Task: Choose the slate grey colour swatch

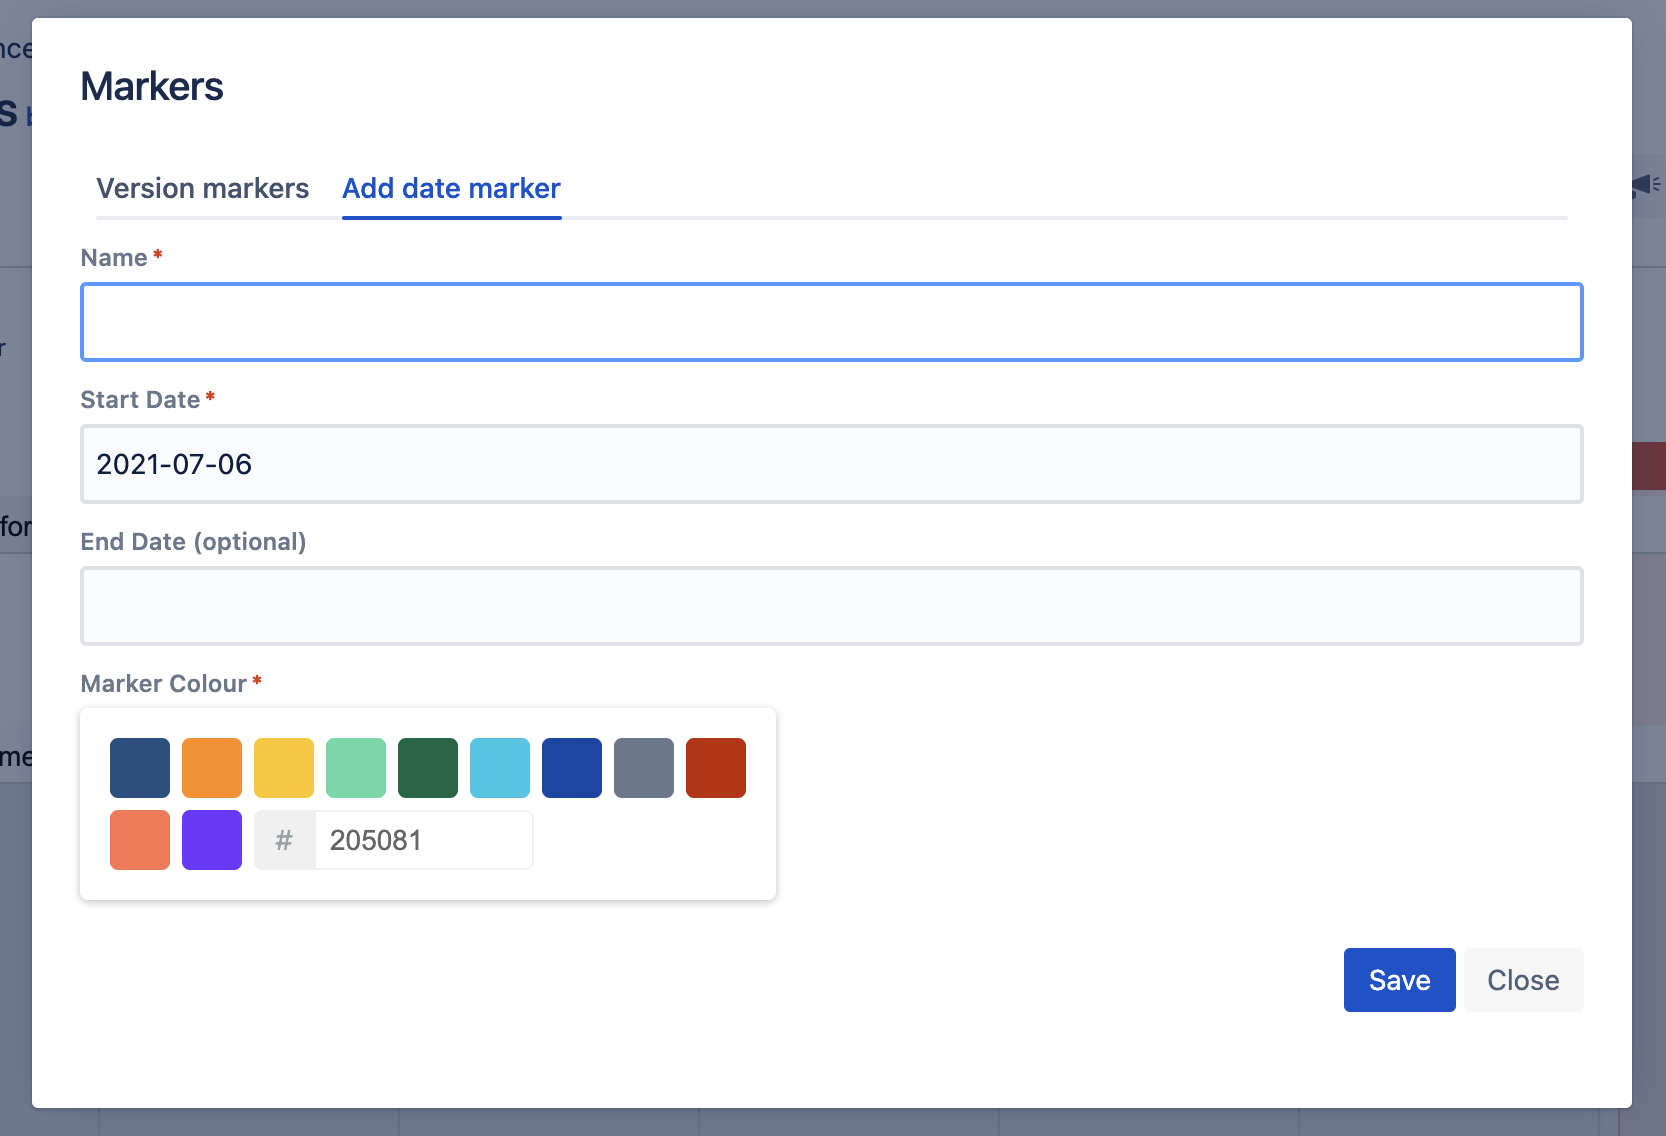Action: (644, 768)
